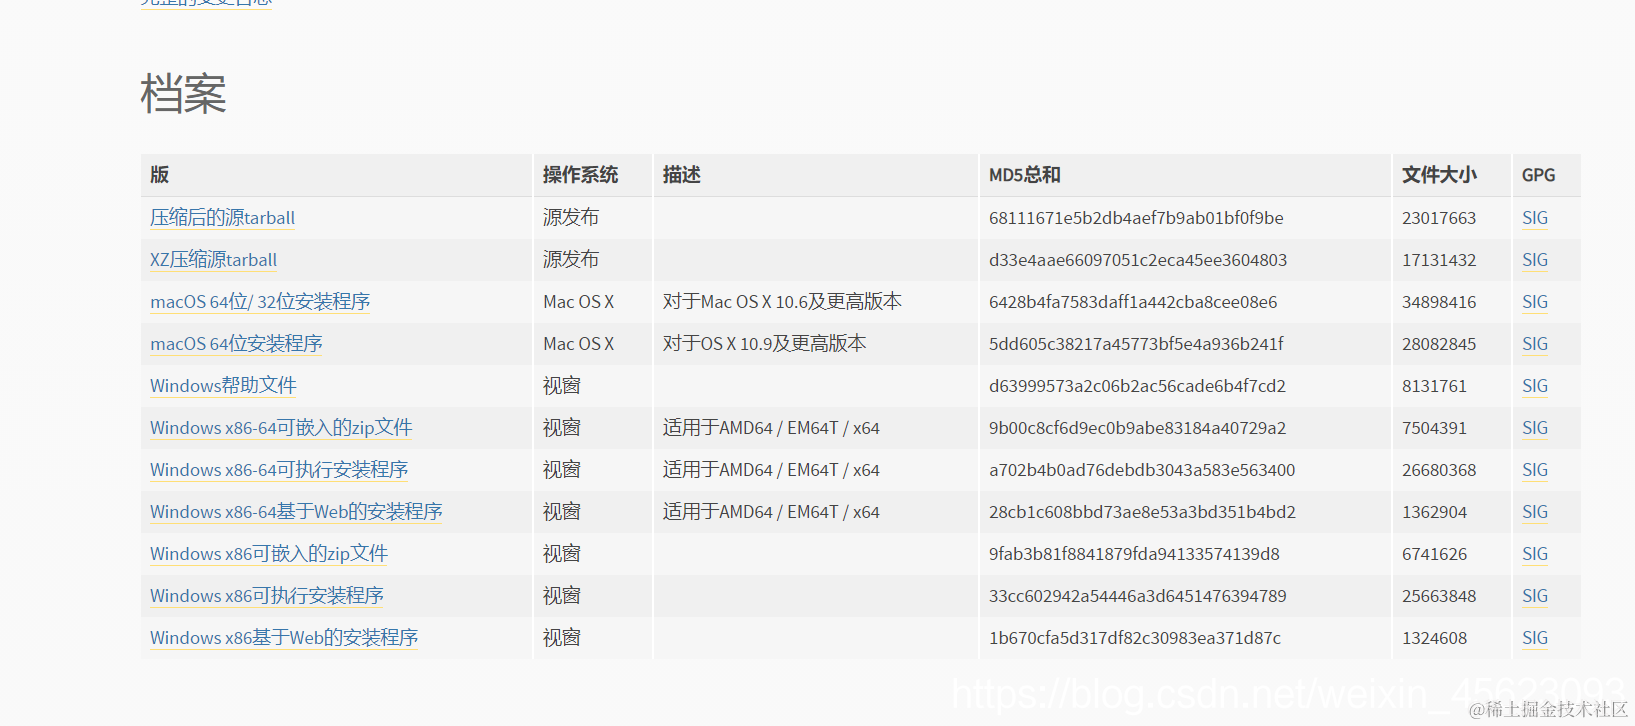Open SIG link for XZ压缩源tarball row
The image size is (1635, 726).
coord(1535,260)
